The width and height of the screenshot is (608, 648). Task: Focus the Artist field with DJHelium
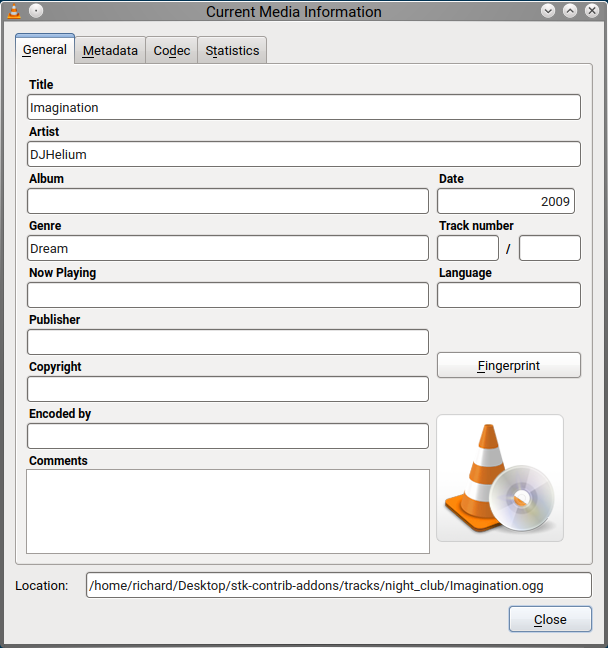pos(304,154)
